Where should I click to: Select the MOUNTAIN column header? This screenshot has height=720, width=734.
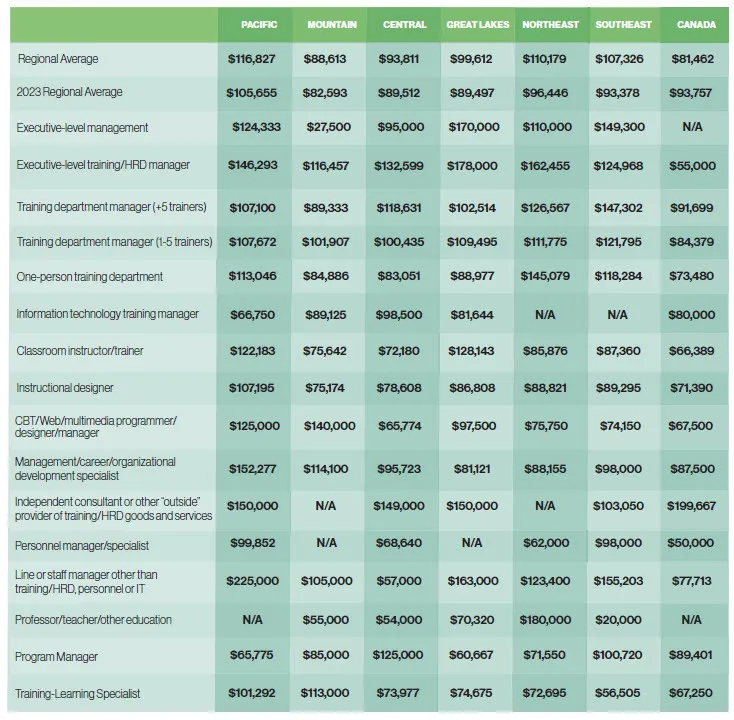point(332,25)
